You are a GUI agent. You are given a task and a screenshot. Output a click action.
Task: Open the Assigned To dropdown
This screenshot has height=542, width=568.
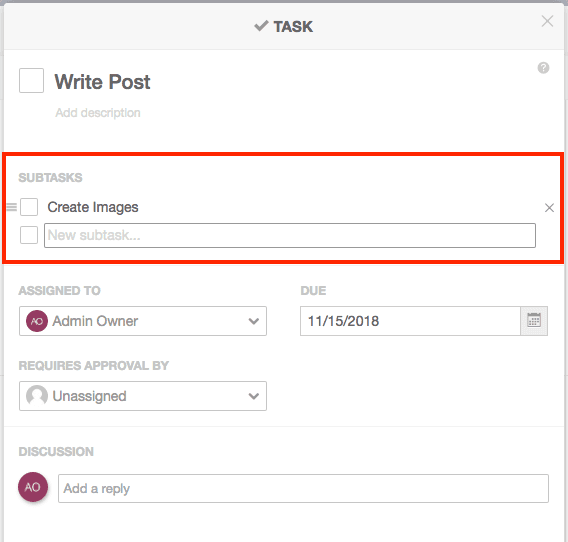coord(143,321)
